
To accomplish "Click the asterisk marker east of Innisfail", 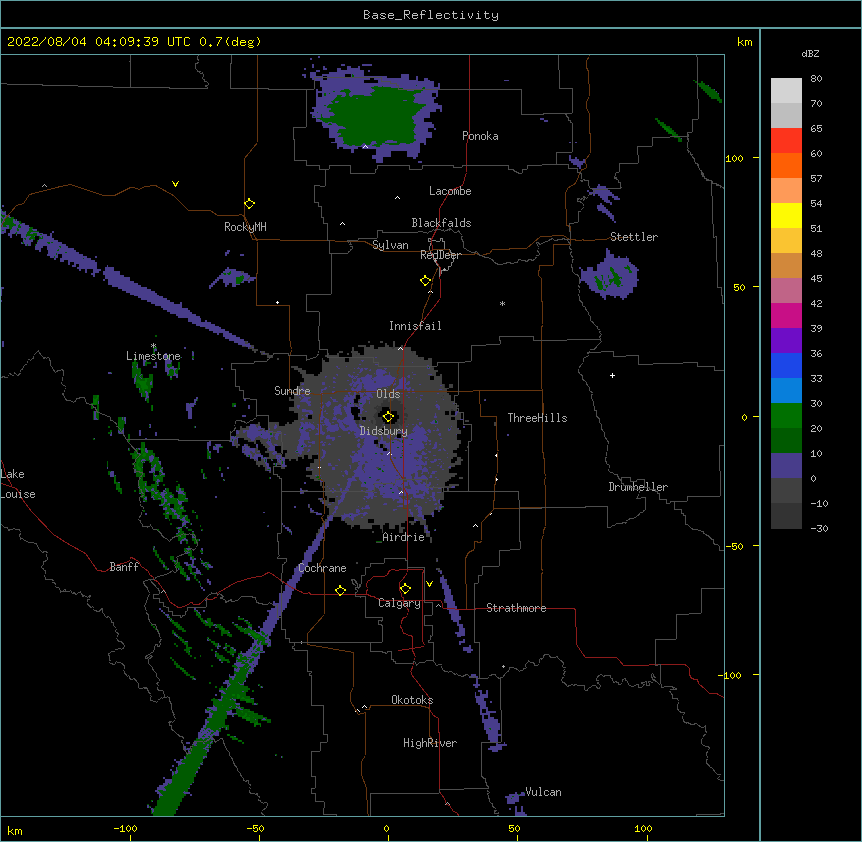I will tap(502, 303).
